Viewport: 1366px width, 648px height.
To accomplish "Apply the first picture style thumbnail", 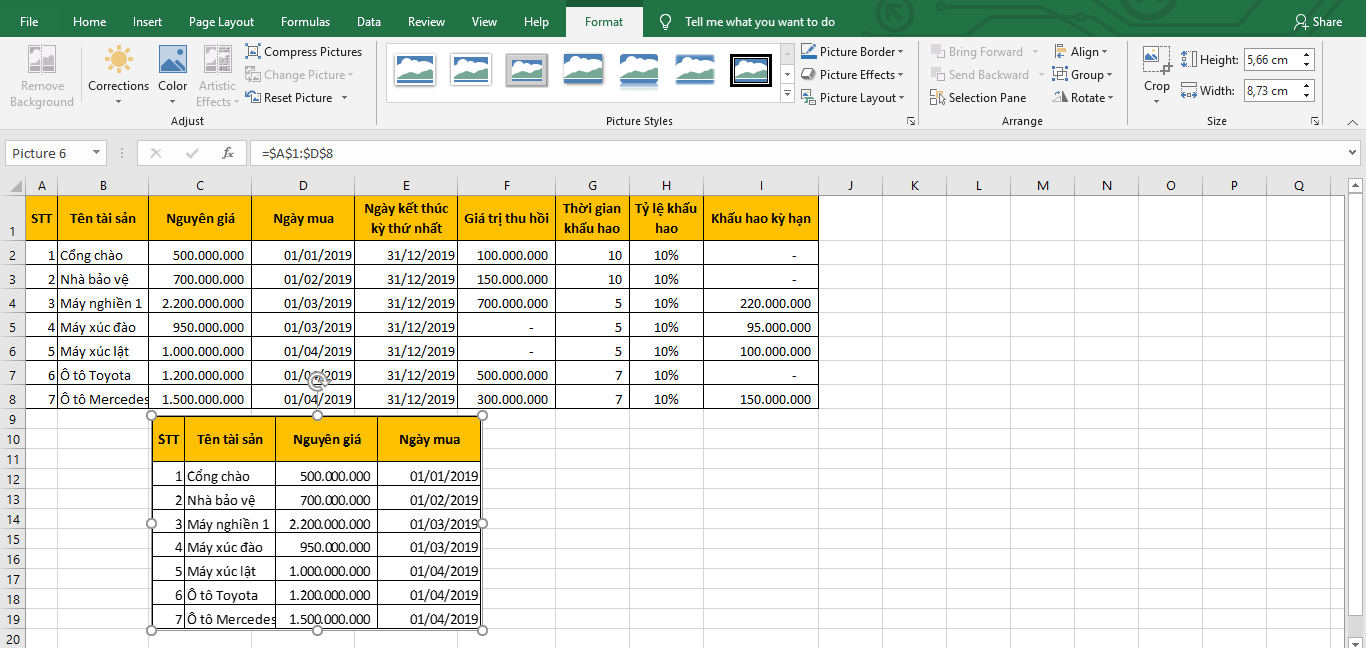I will click(414, 70).
